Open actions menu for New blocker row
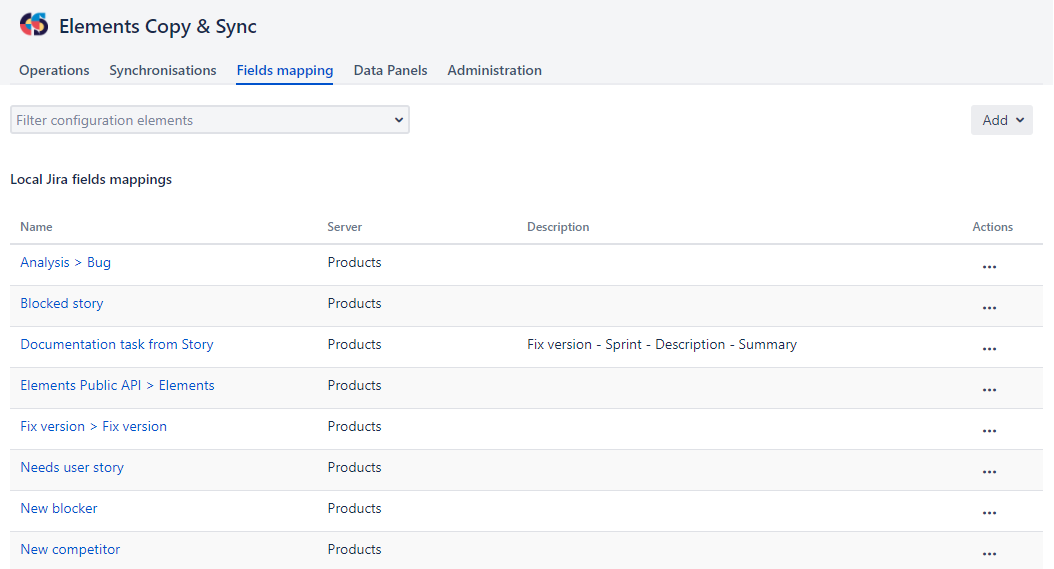This screenshot has height=569, width=1054. 989,513
